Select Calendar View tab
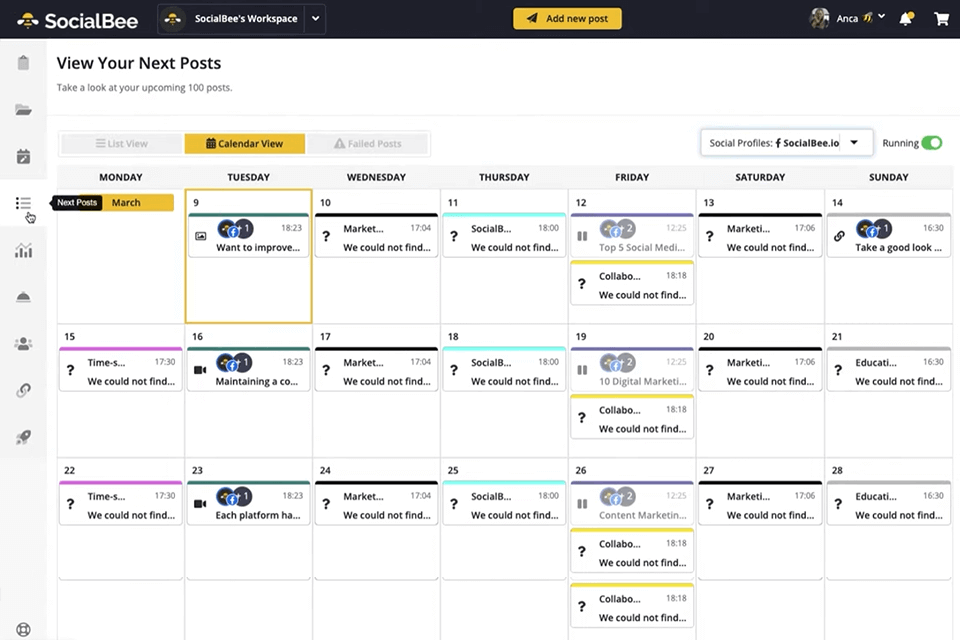 [244, 143]
